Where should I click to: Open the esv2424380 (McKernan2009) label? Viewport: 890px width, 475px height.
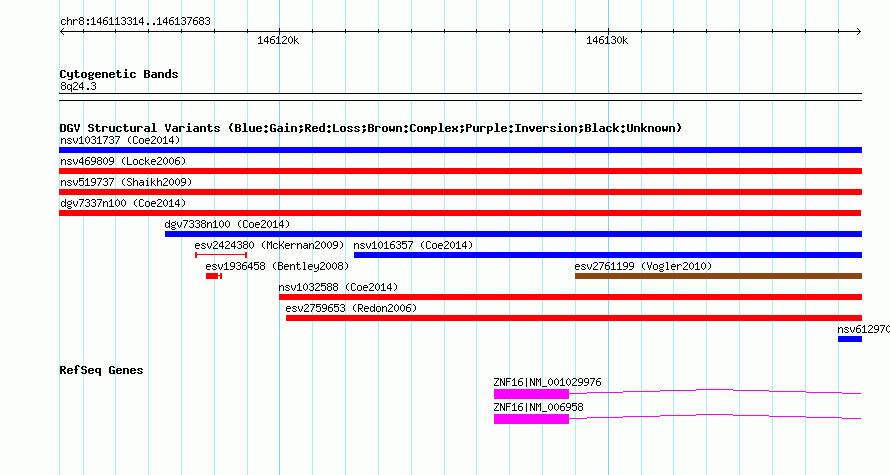[x=270, y=245]
